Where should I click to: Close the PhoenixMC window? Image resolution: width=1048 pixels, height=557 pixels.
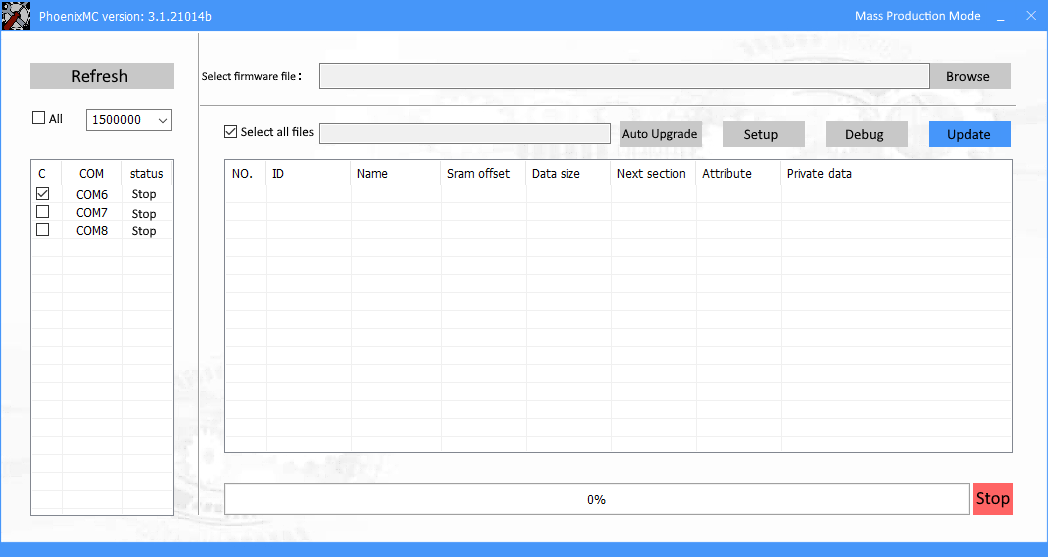pos(1031,16)
